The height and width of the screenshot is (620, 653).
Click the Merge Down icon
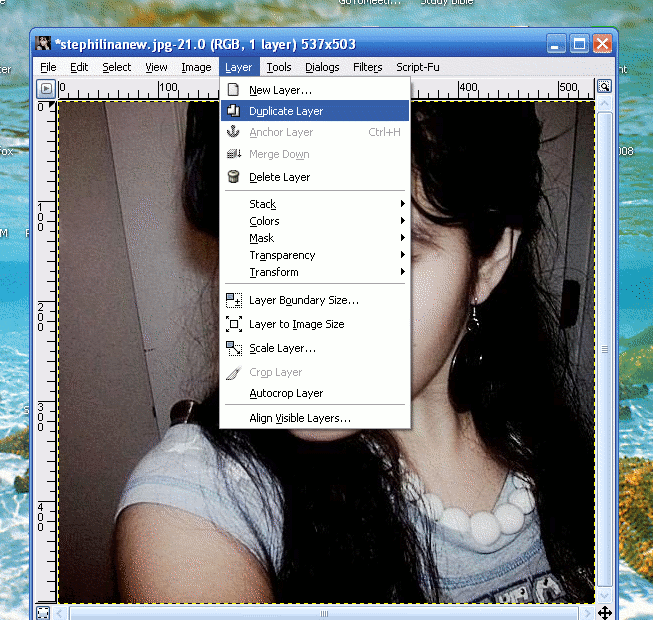[x=234, y=154]
